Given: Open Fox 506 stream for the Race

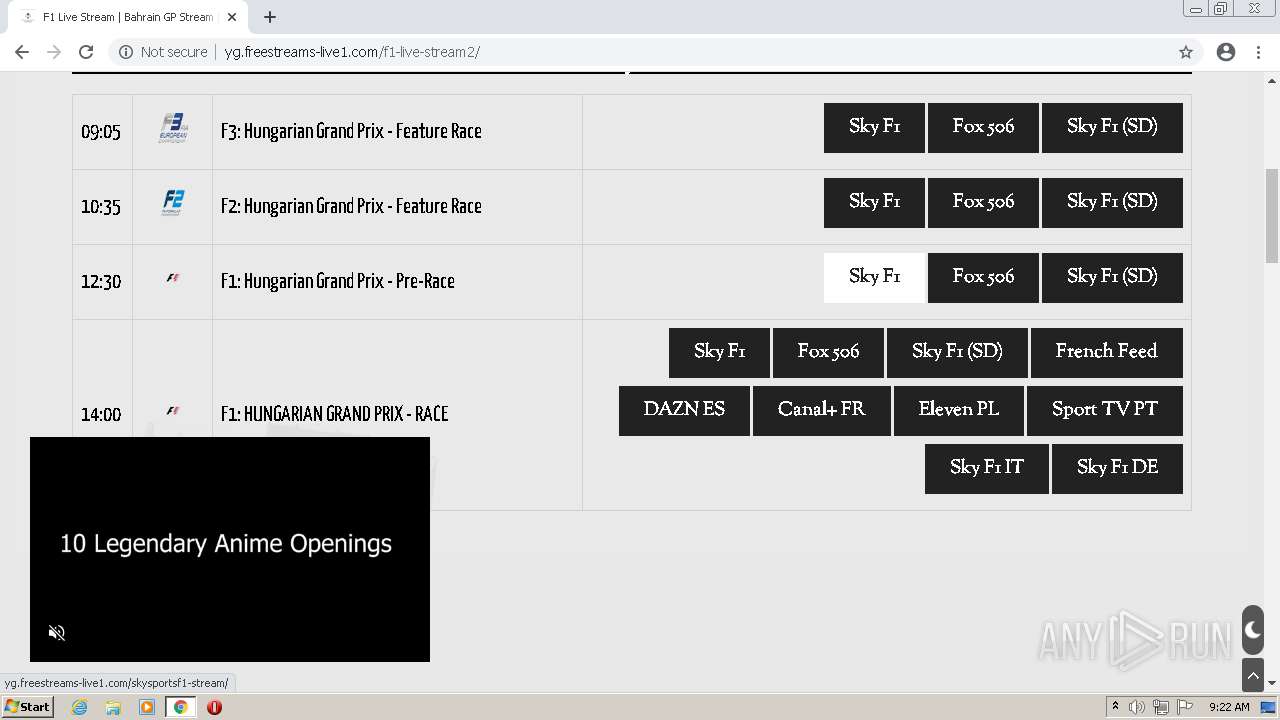Looking at the screenshot, I should tap(828, 352).
